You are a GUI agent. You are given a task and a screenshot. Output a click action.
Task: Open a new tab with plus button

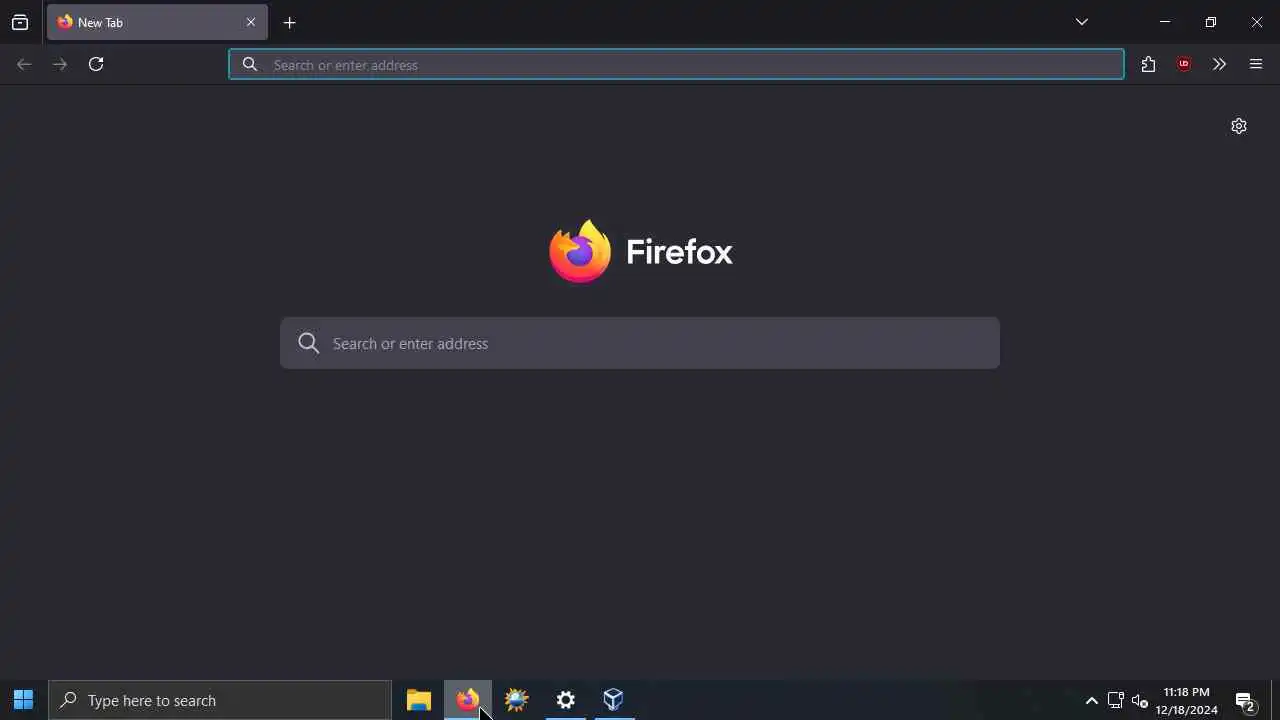(x=290, y=22)
